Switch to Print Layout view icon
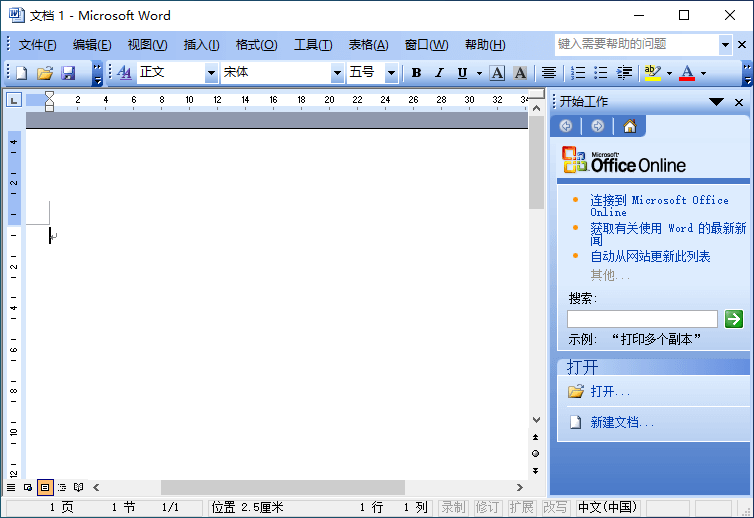 [45, 487]
